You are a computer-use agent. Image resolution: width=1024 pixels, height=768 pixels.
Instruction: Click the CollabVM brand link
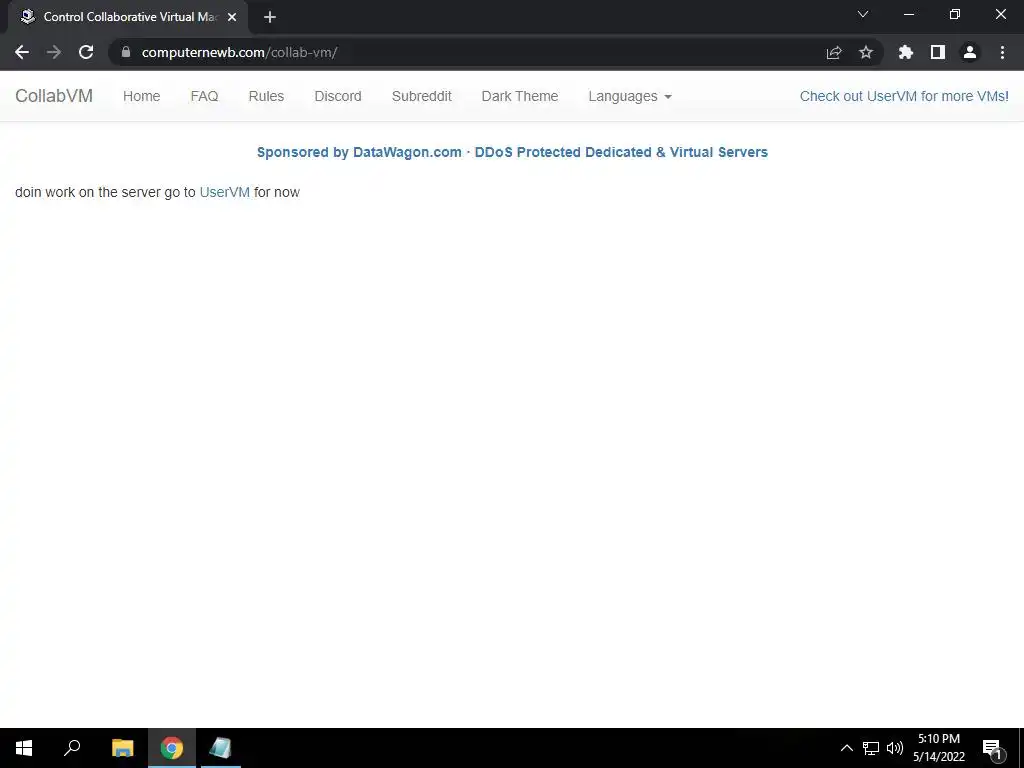[54, 96]
